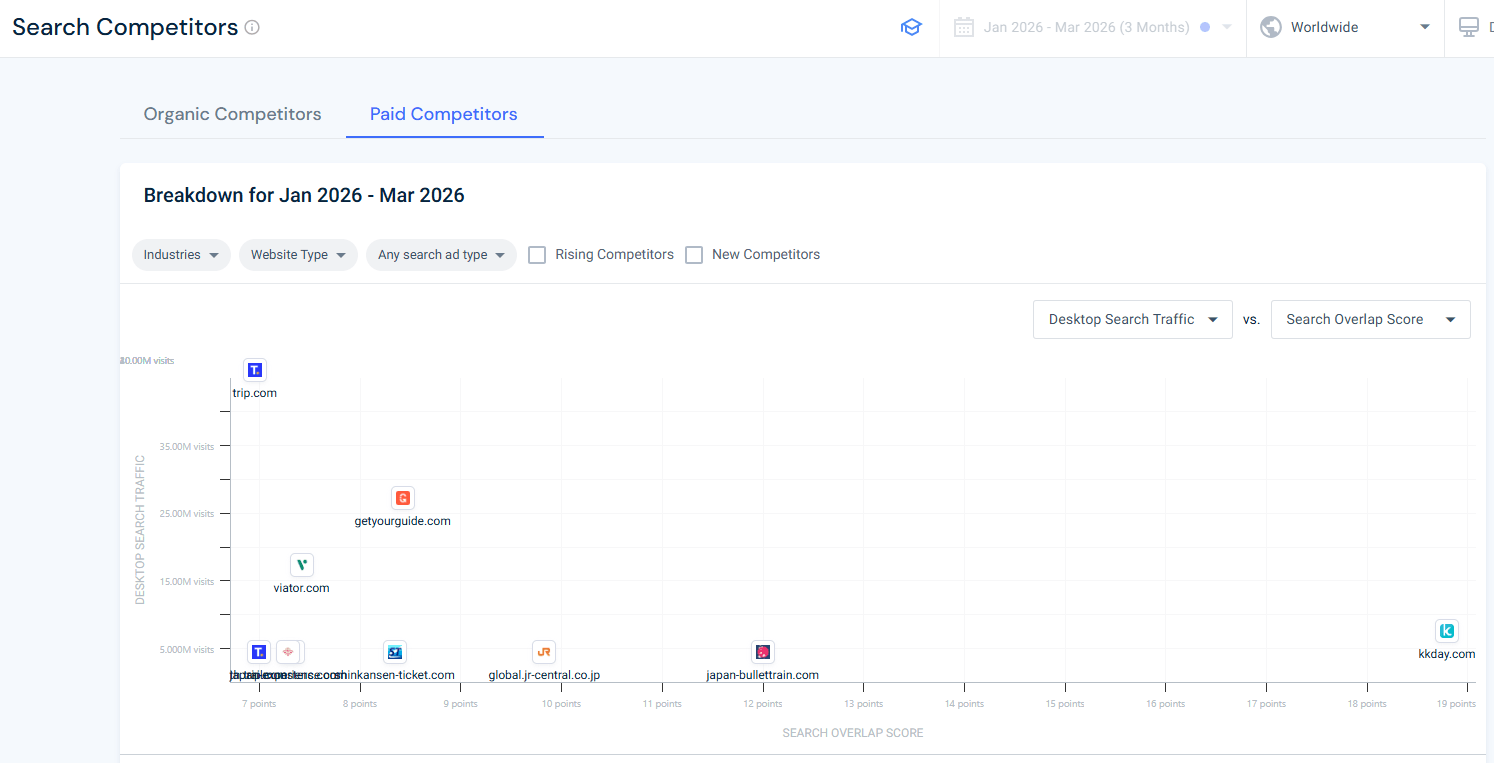The height and width of the screenshot is (763, 1494).
Task: Open the Jan 2026 - Mar 2026 date dropdown
Action: (x=1093, y=28)
